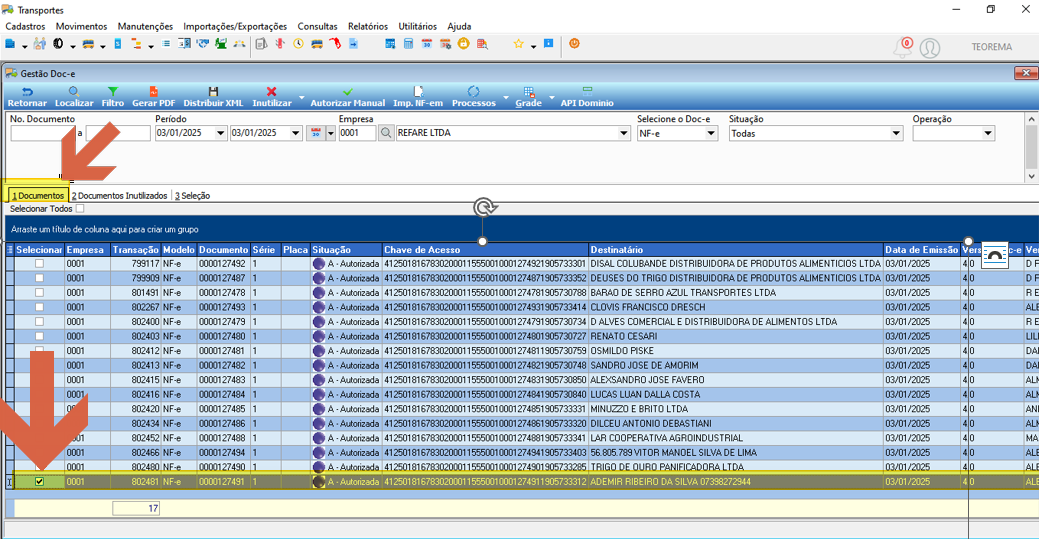The image size is (1039, 539).
Task: Click the blue info square icon
Action: pos(549,44)
